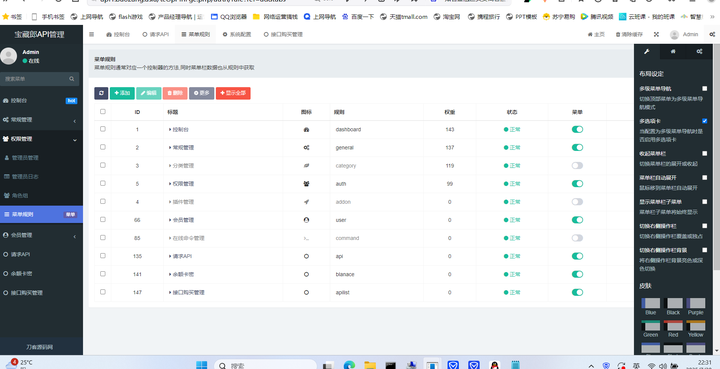720x369 pixels.
Task: Collapse the 权限管理 sidebar menu
Action: (x=40, y=139)
